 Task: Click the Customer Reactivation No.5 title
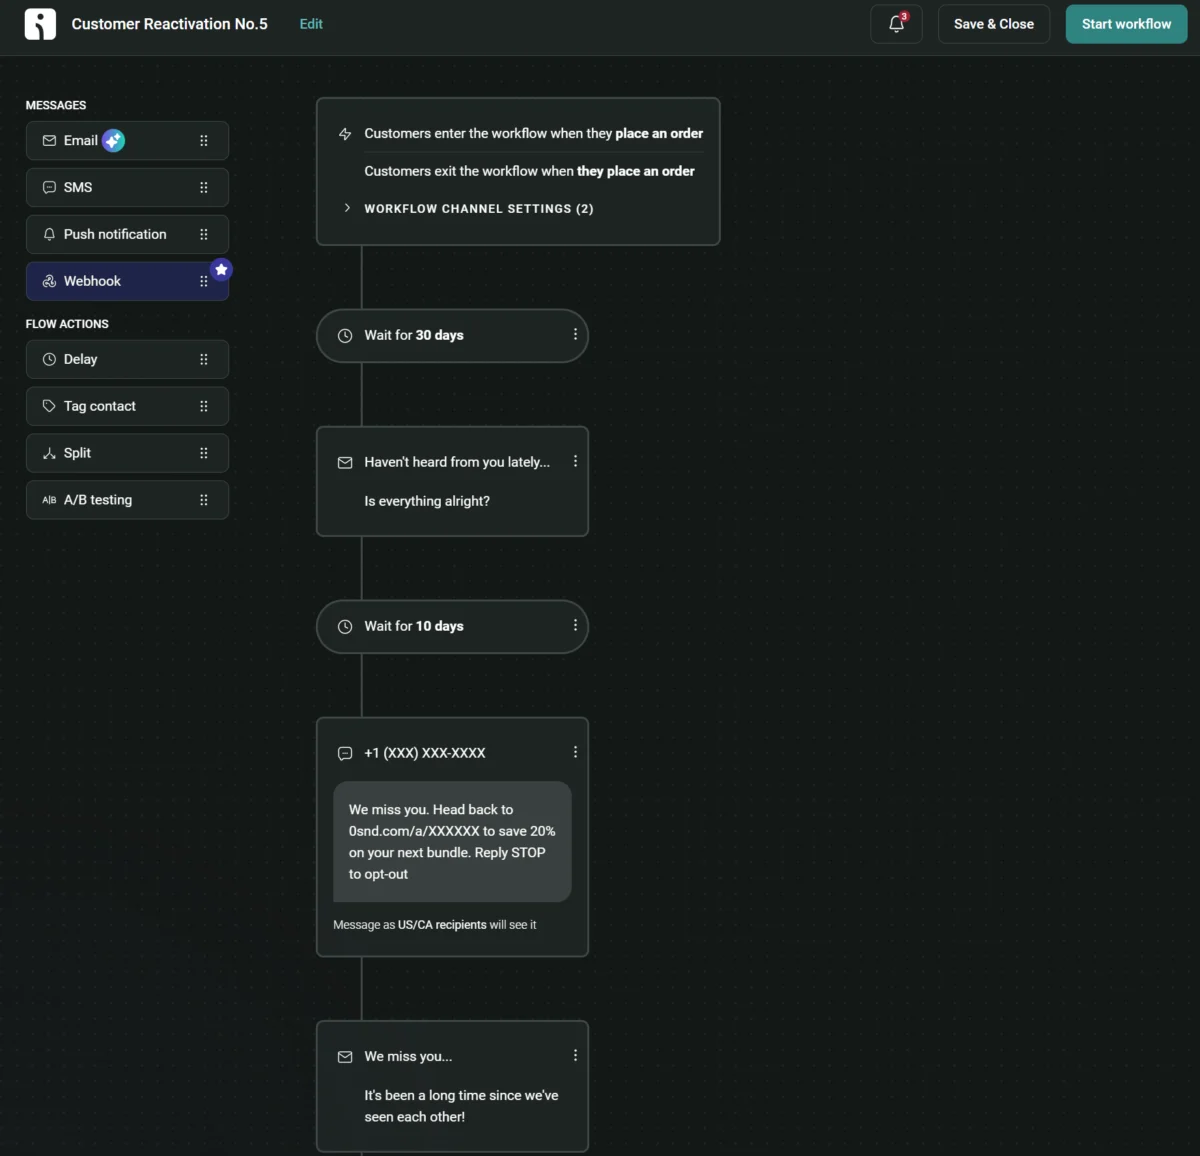[170, 24]
